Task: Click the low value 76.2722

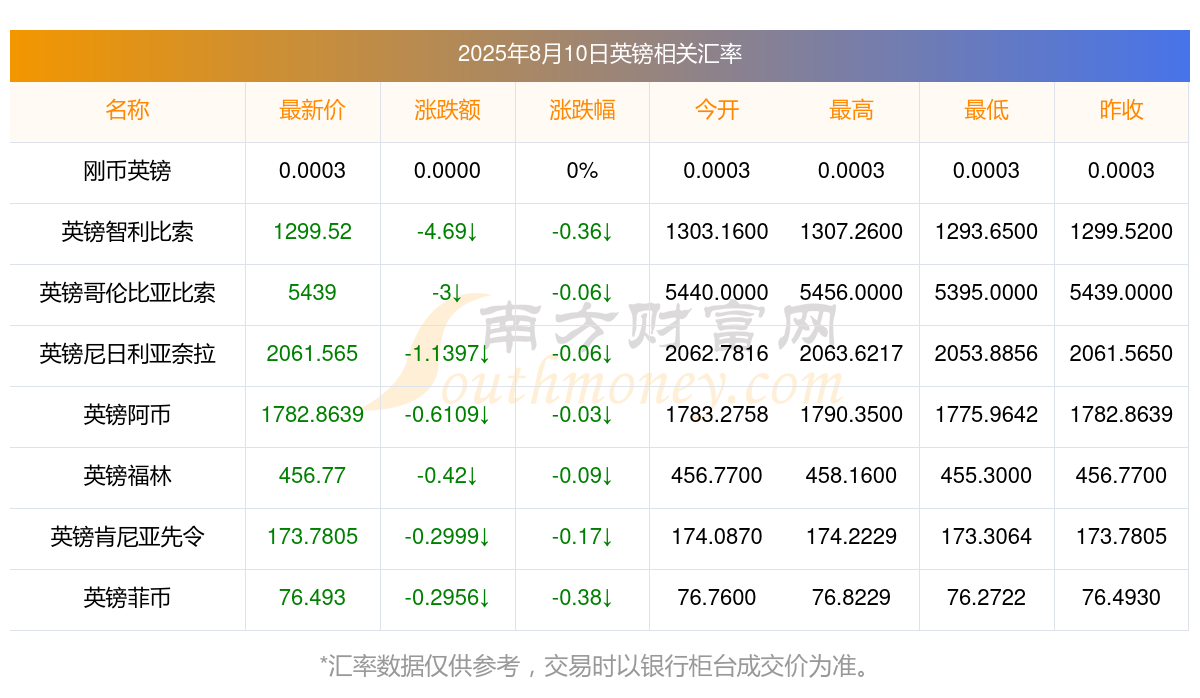Action: pos(986,598)
